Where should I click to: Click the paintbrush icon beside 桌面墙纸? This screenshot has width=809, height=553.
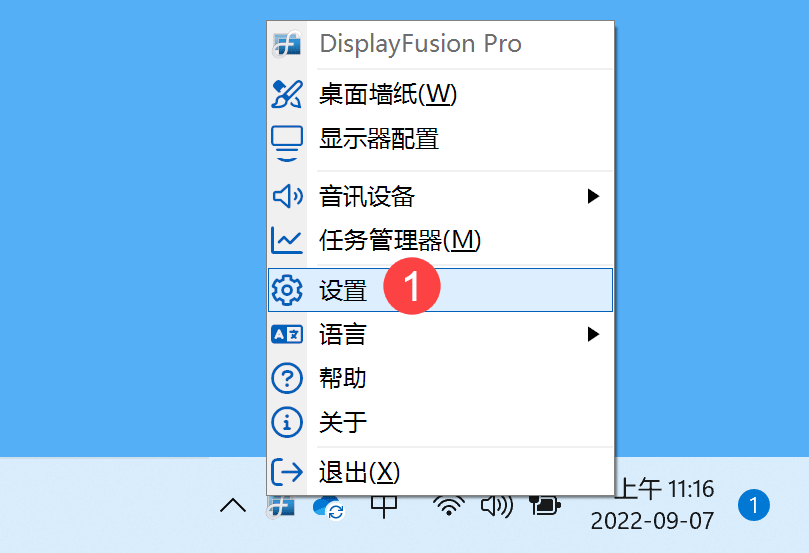(x=287, y=95)
